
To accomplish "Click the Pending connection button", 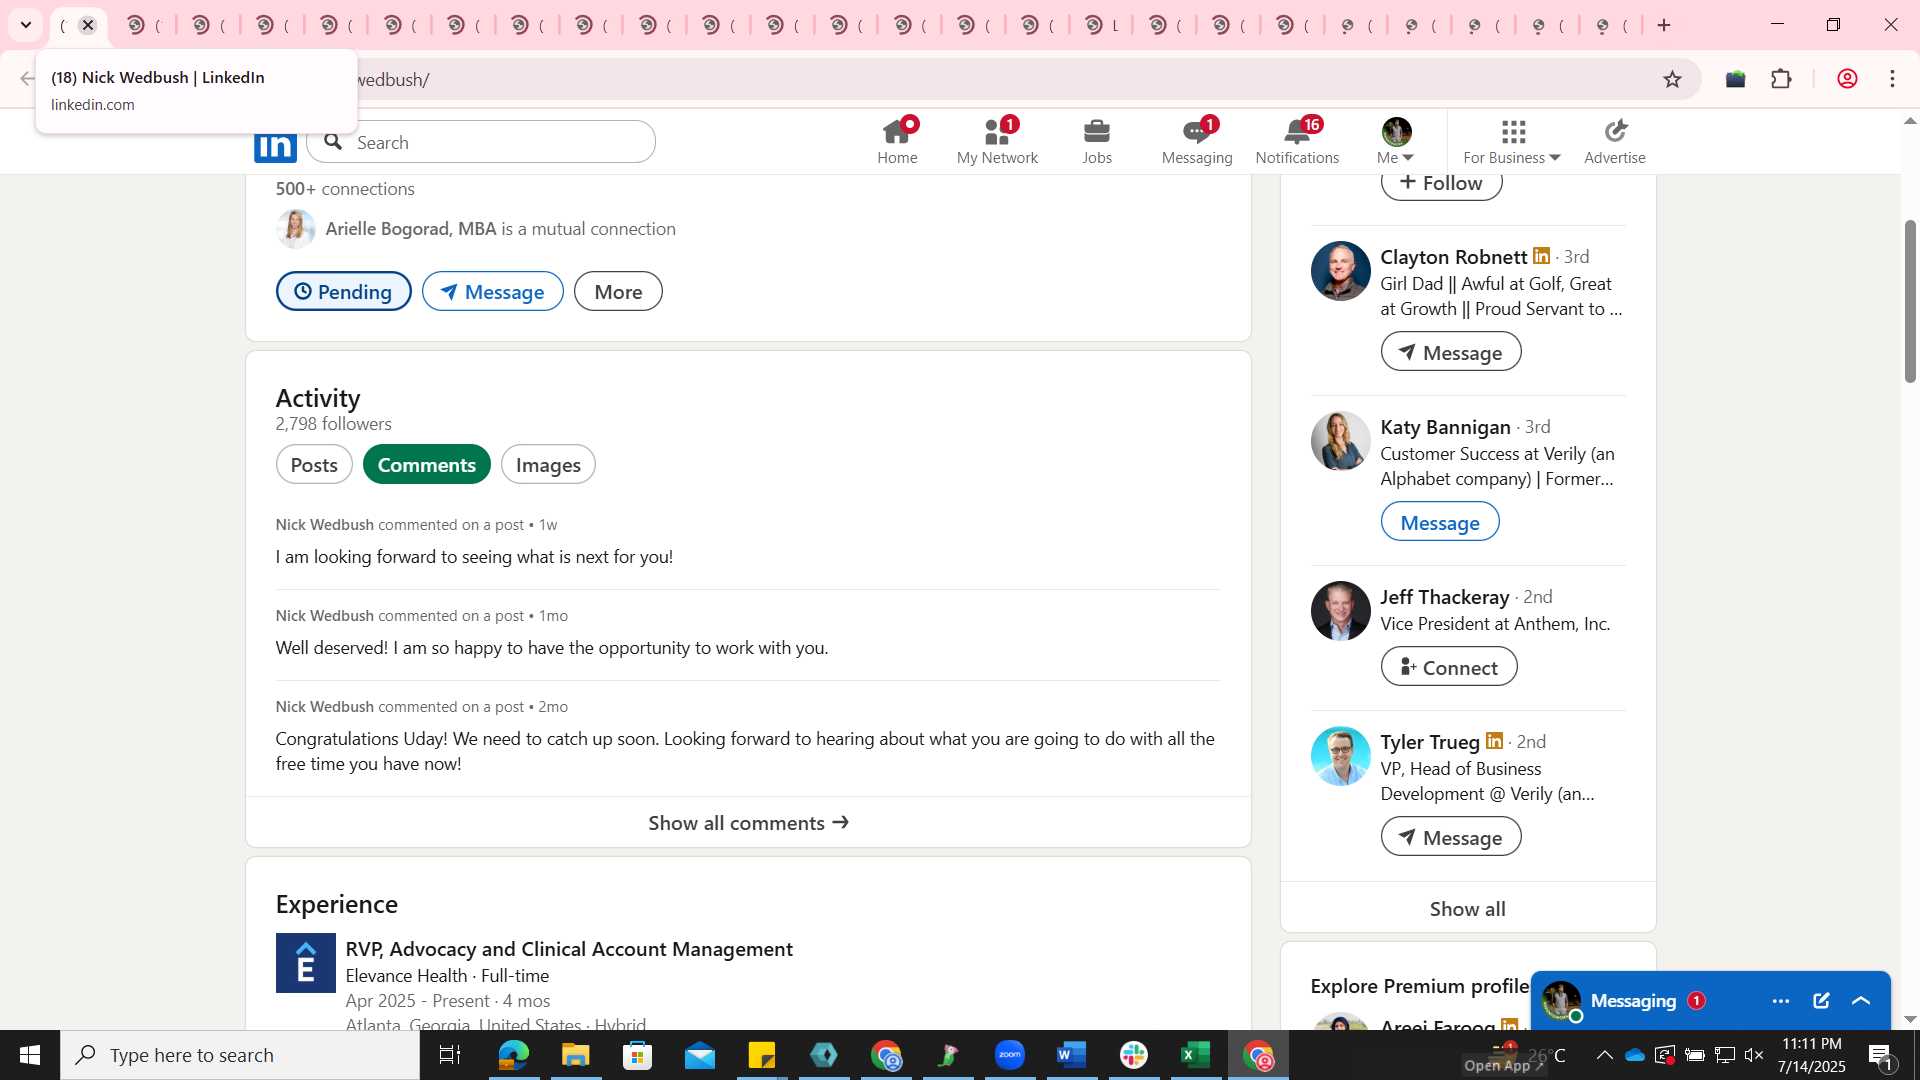I will 343,291.
